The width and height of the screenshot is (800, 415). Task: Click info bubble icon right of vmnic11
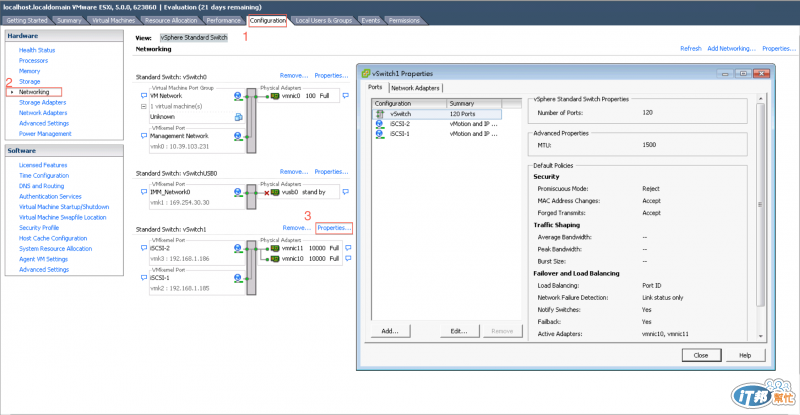pyautogui.click(x=348, y=248)
